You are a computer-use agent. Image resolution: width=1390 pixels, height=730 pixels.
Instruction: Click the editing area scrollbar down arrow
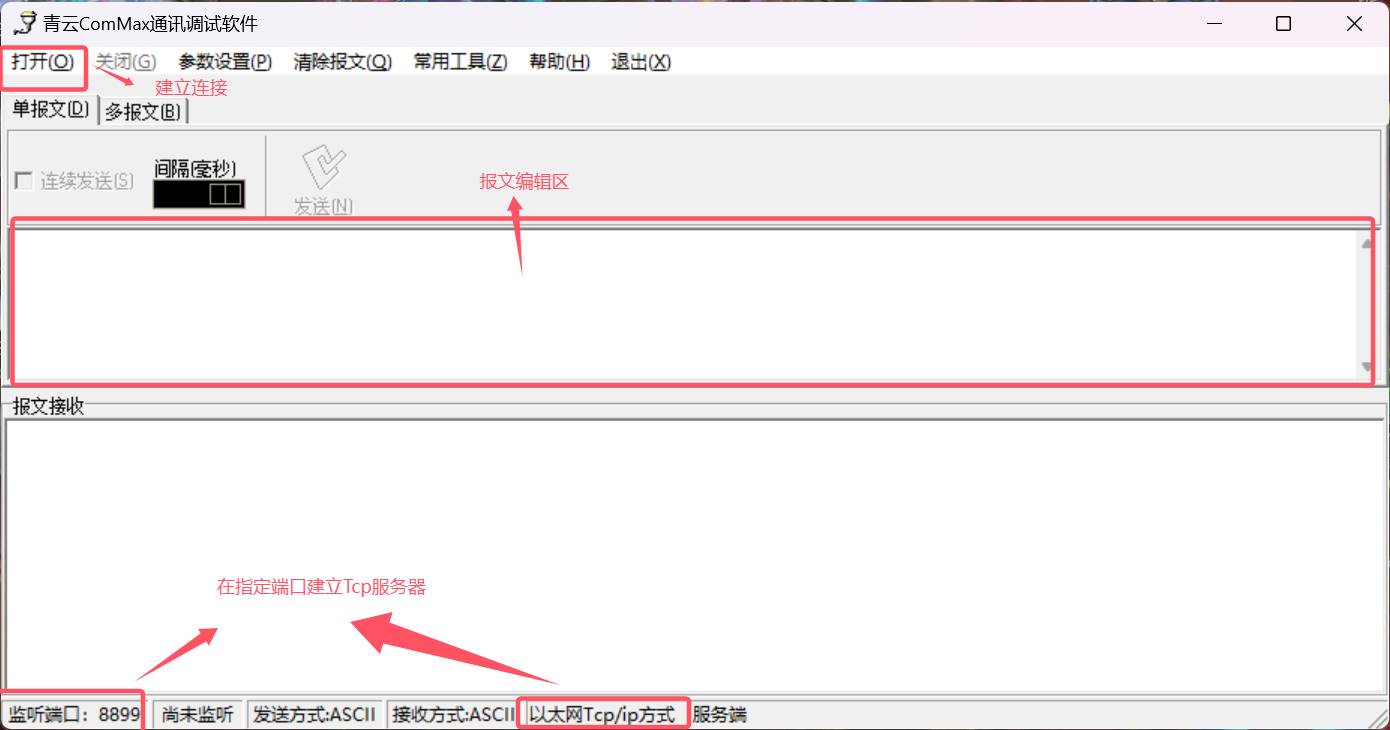coord(1366,366)
